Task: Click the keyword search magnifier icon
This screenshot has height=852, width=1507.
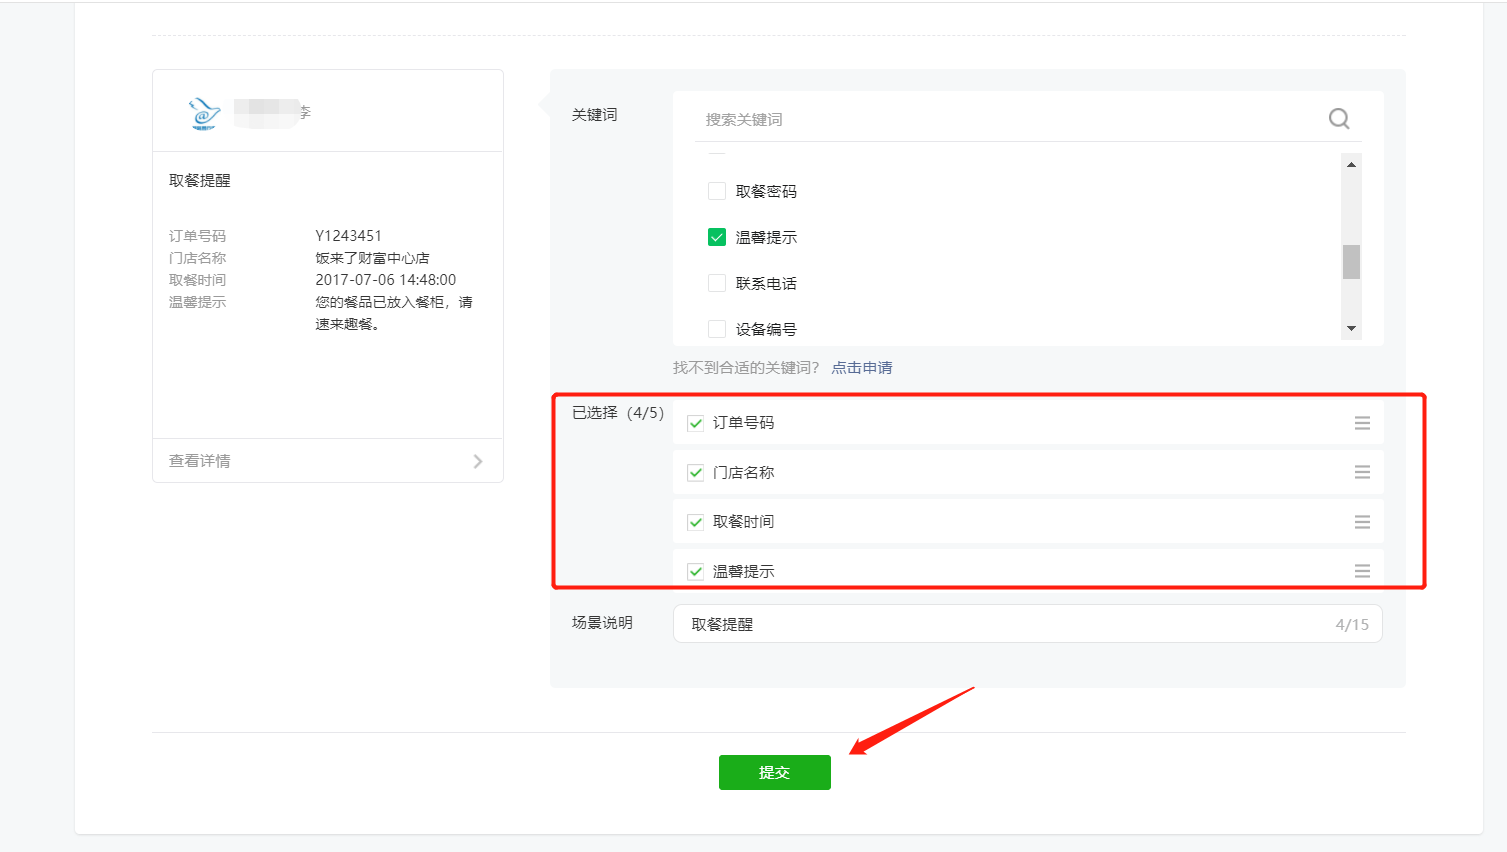Action: point(1339,119)
